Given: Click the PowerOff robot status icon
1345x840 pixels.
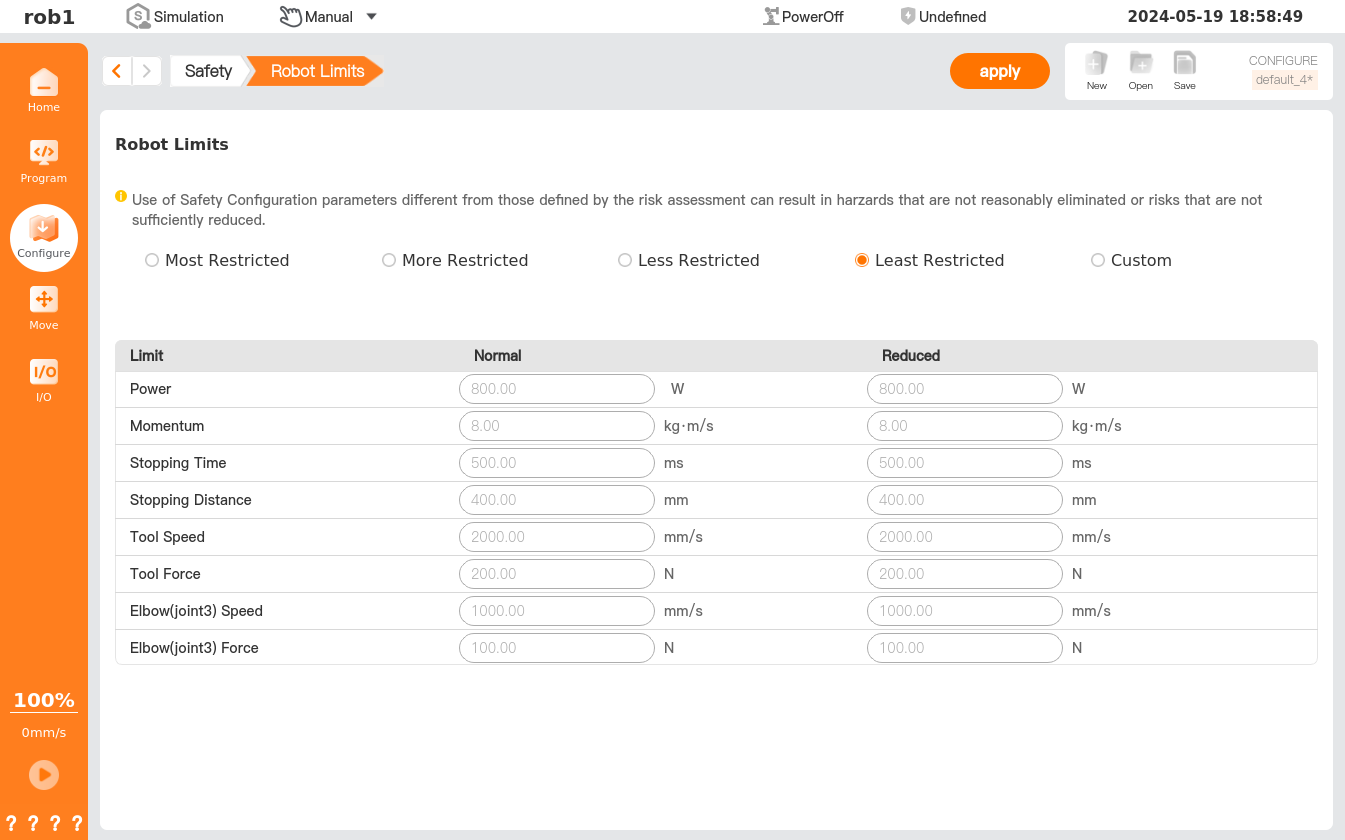Looking at the screenshot, I should click(x=771, y=16).
